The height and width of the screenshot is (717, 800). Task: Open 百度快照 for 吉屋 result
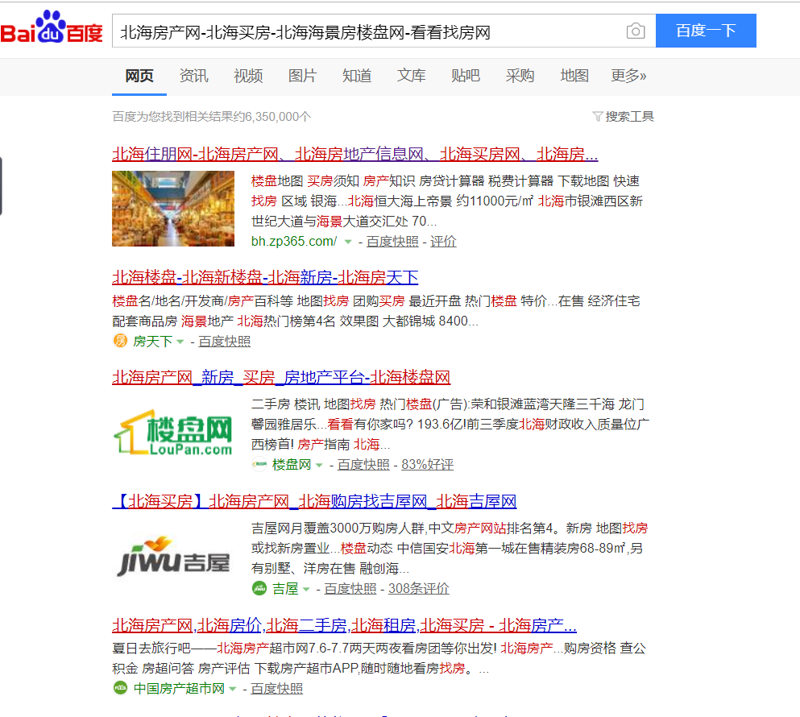pyautogui.click(x=351, y=589)
